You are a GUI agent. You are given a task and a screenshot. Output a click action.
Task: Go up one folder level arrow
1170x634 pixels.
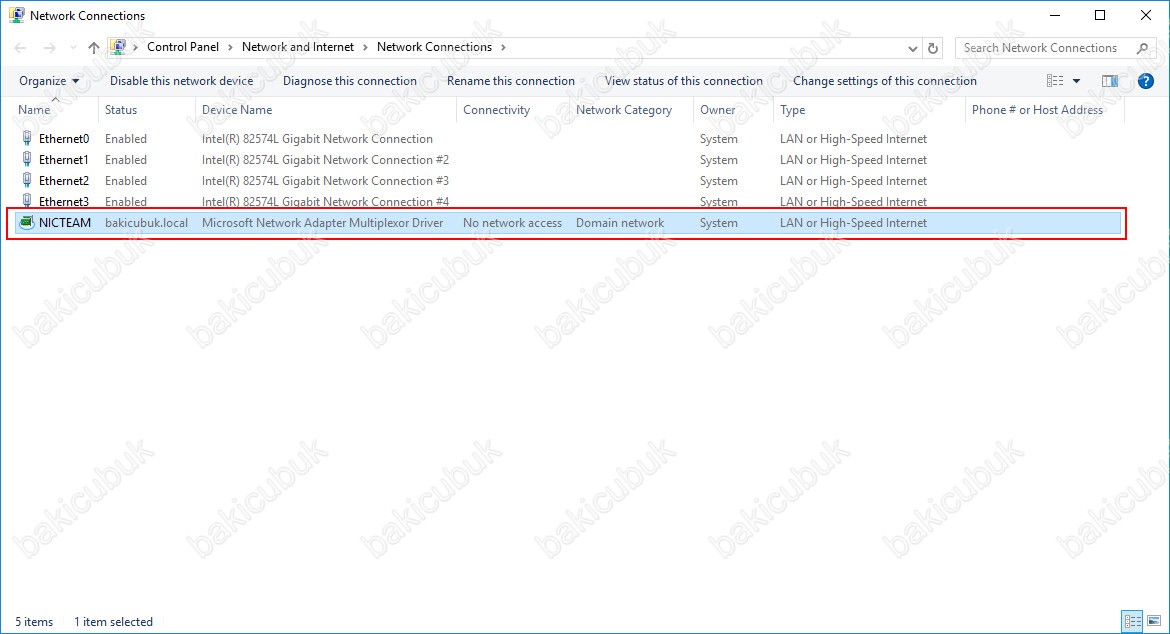pyautogui.click(x=94, y=47)
